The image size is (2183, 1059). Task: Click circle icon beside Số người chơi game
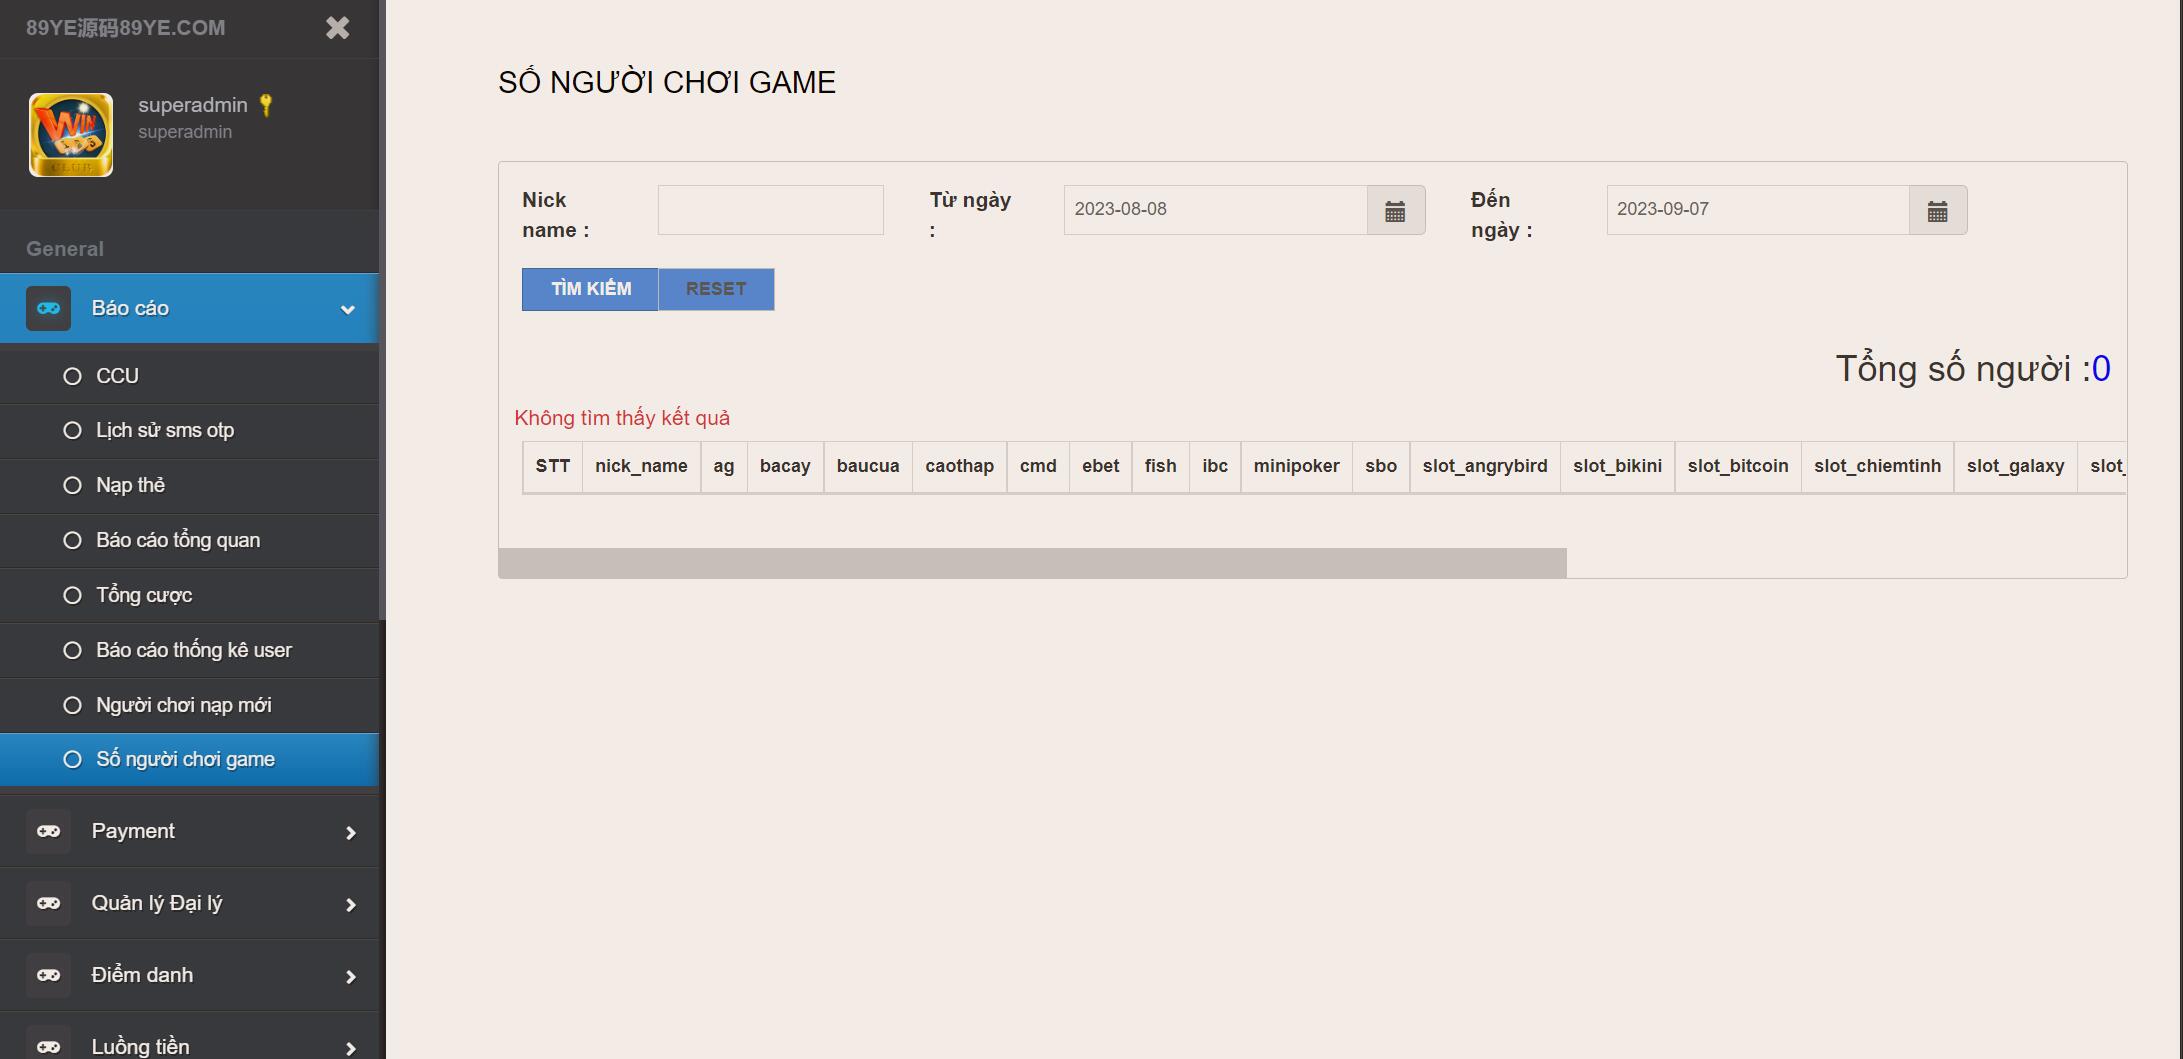click(72, 759)
